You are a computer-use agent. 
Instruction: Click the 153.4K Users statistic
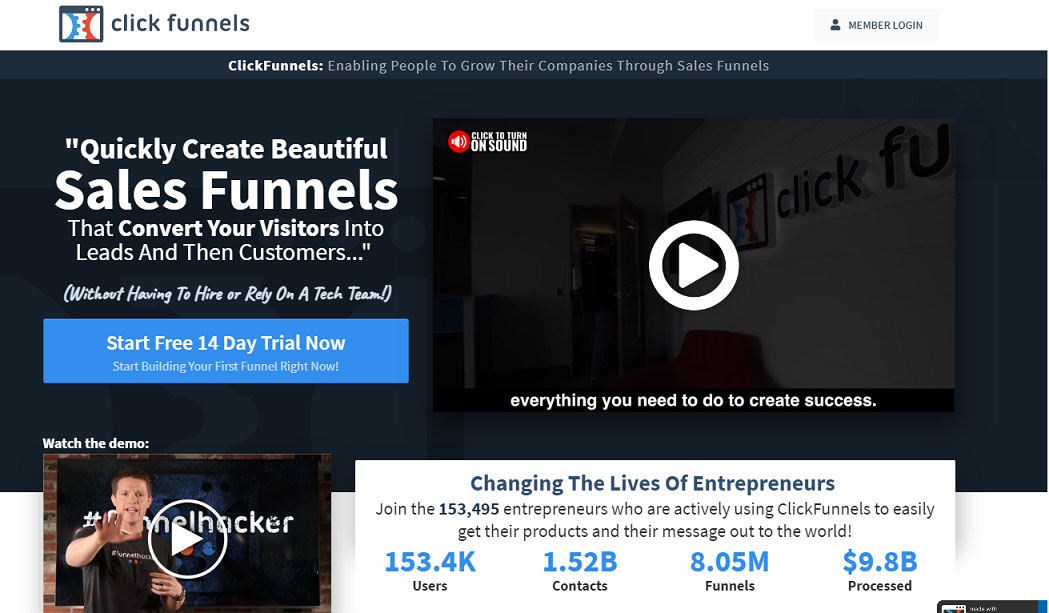[430, 570]
